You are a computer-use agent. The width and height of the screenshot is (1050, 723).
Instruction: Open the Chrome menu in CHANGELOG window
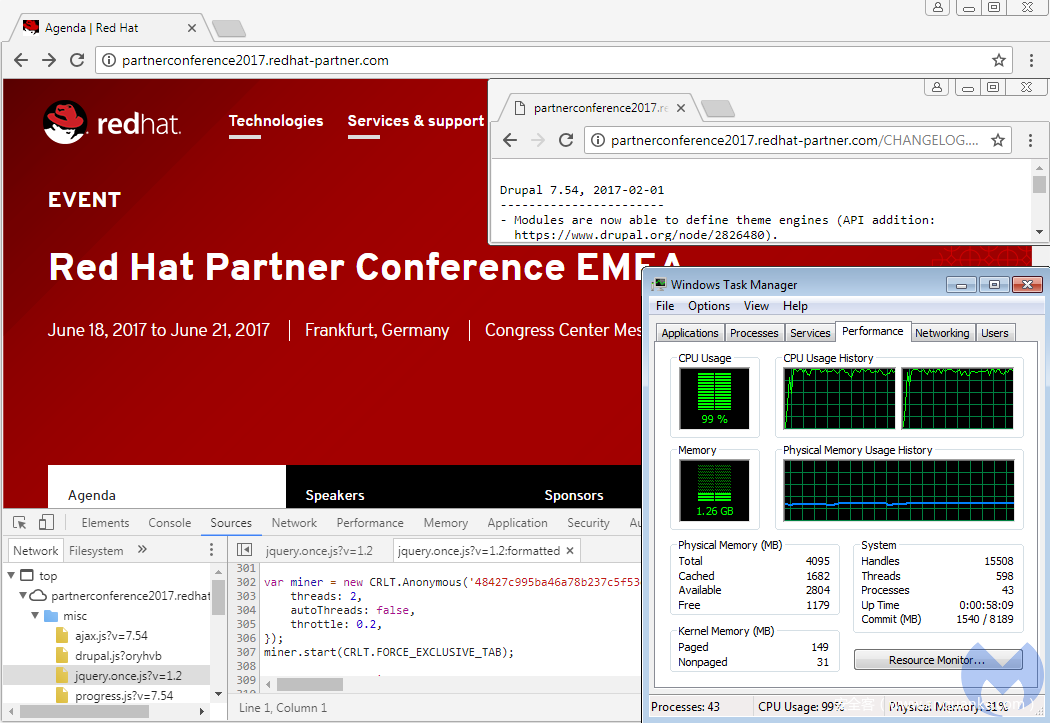coord(1031,140)
